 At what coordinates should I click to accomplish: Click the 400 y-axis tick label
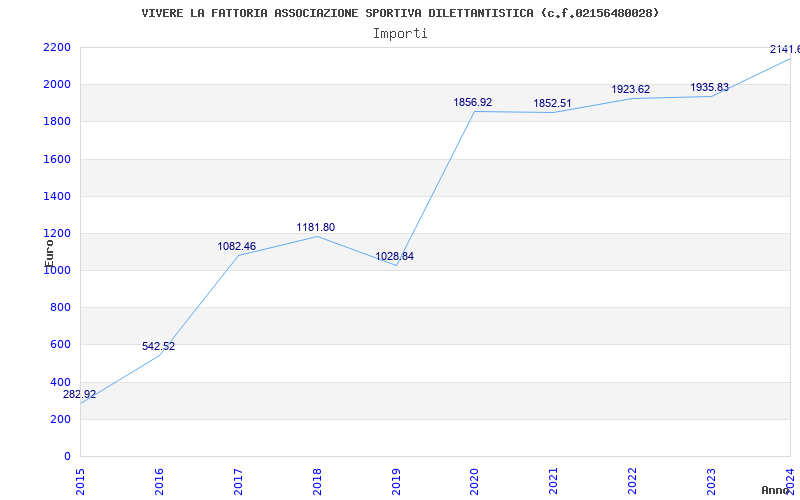(60, 382)
